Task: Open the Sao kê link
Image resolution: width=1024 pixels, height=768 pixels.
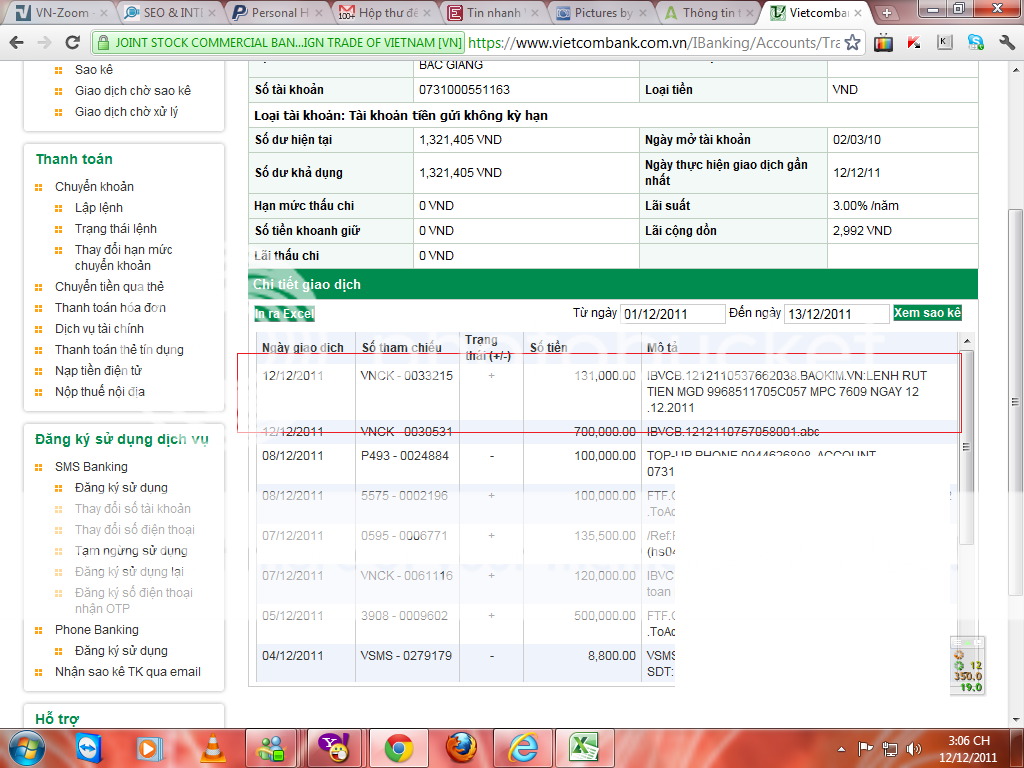Action: point(94,70)
